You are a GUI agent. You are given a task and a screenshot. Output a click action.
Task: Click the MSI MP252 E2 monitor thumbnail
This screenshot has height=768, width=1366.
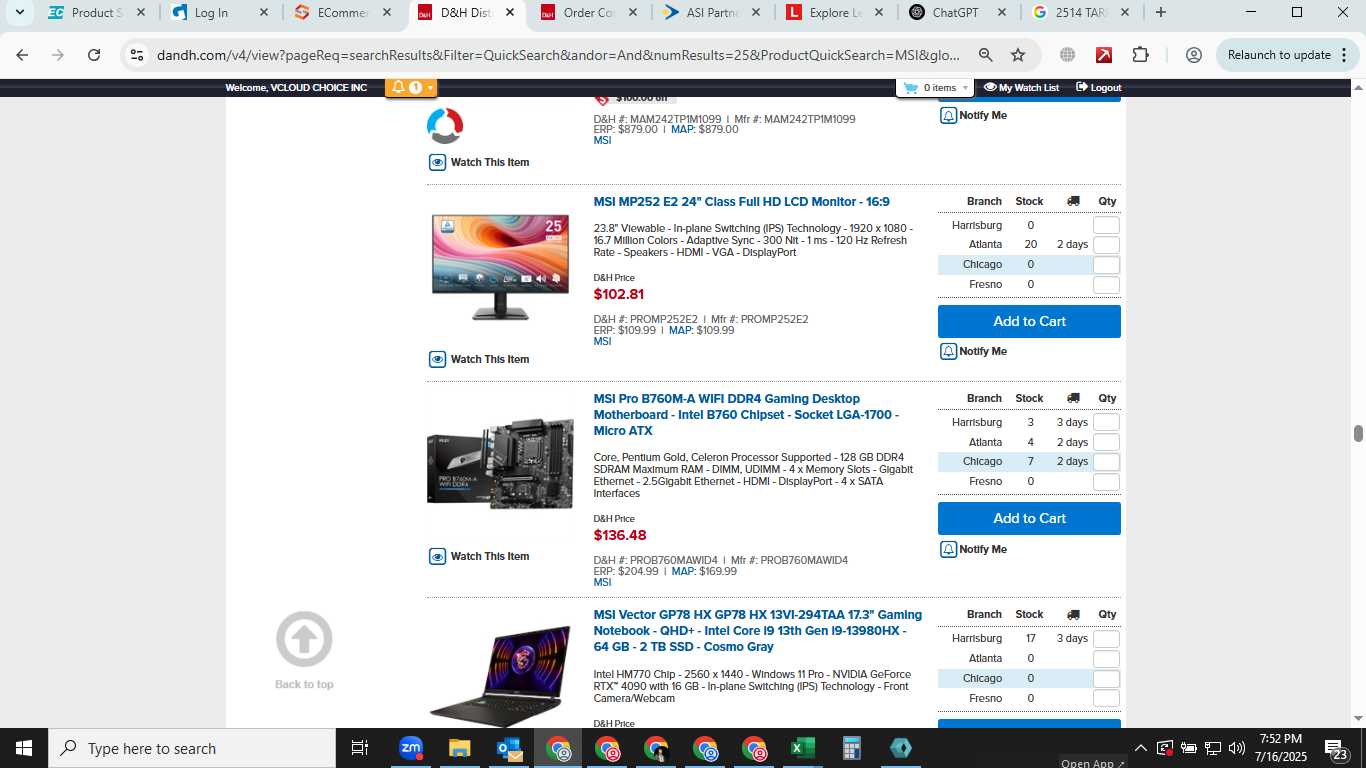[500, 267]
